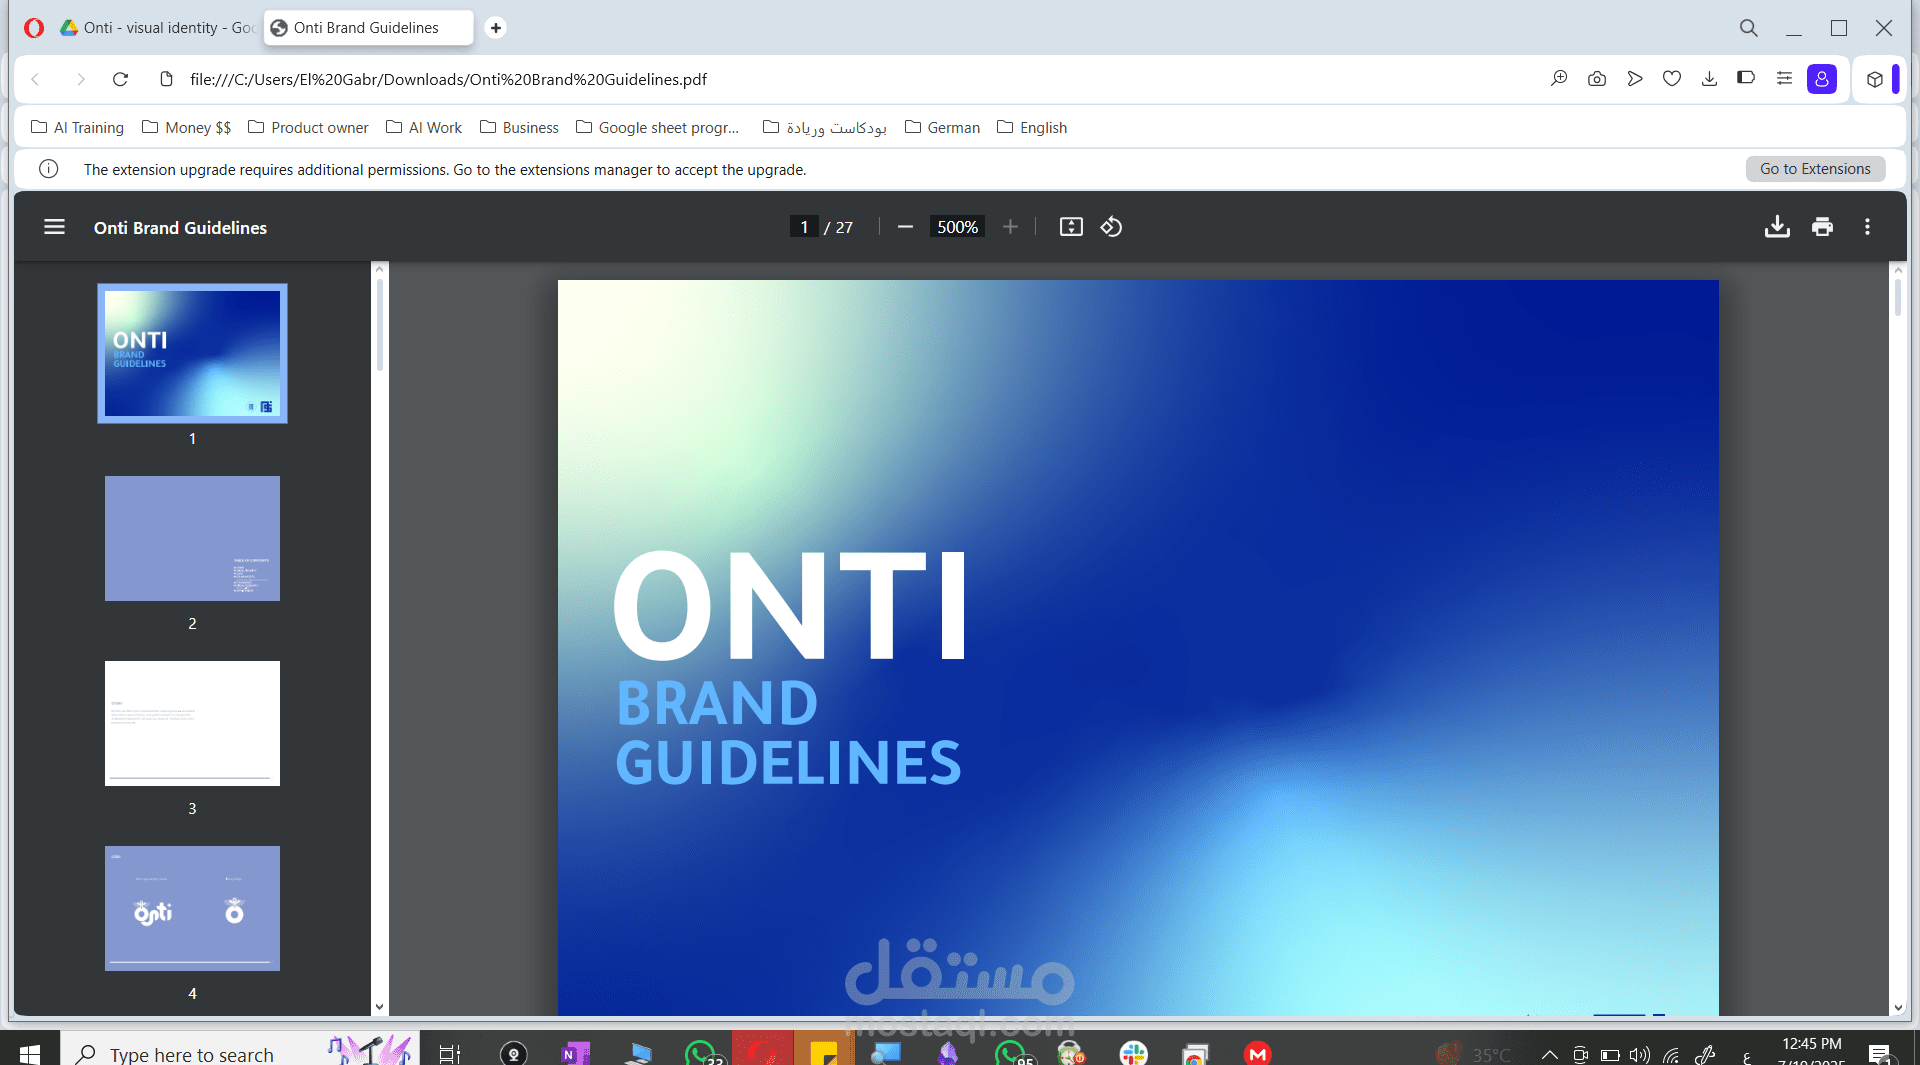Add page to bookmarks with heart icon
1920x1065 pixels.
pos(1672,79)
